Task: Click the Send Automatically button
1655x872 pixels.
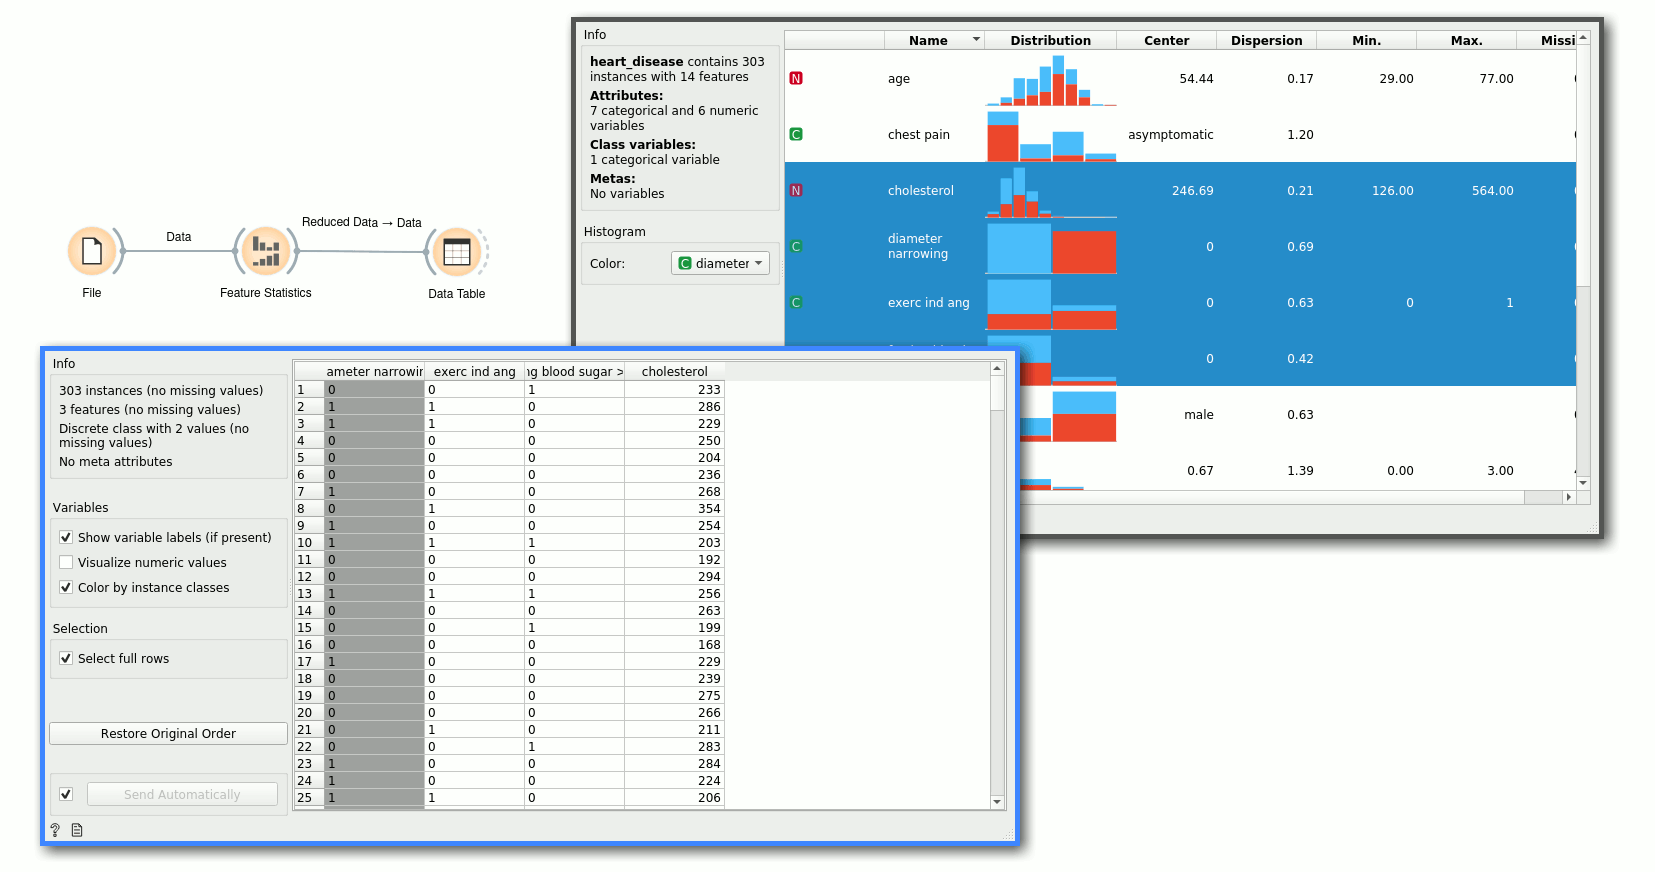Action: pos(182,795)
